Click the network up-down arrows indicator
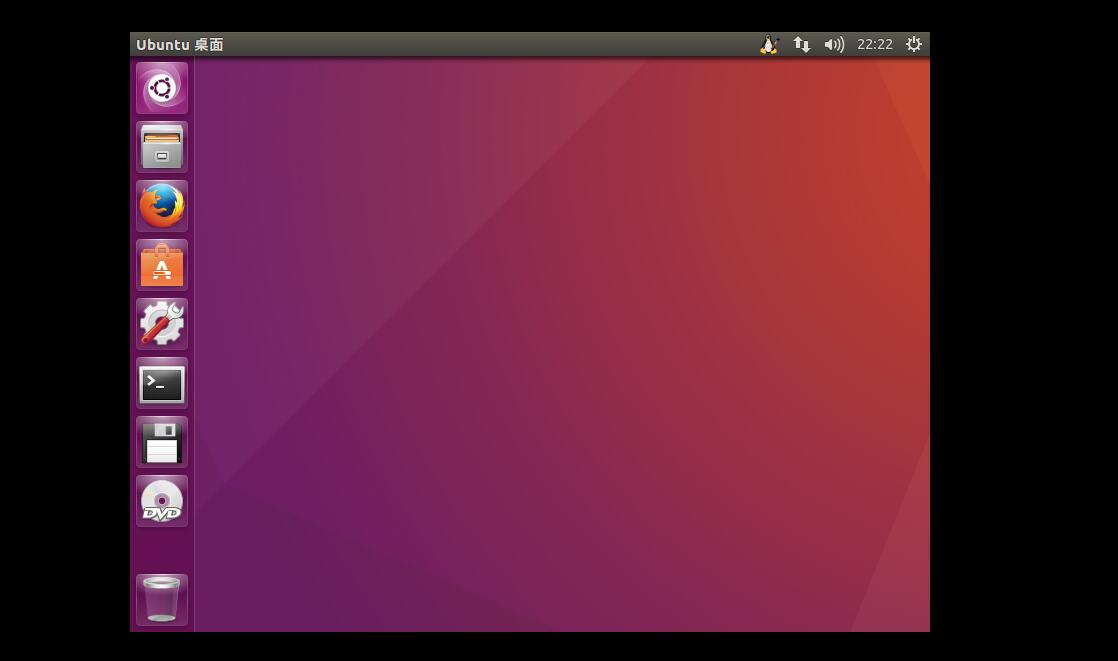The width and height of the screenshot is (1118, 661). [x=801, y=44]
